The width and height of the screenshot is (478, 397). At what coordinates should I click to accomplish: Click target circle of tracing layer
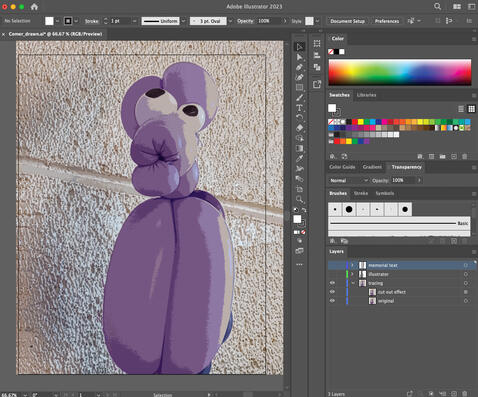(x=466, y=283)
